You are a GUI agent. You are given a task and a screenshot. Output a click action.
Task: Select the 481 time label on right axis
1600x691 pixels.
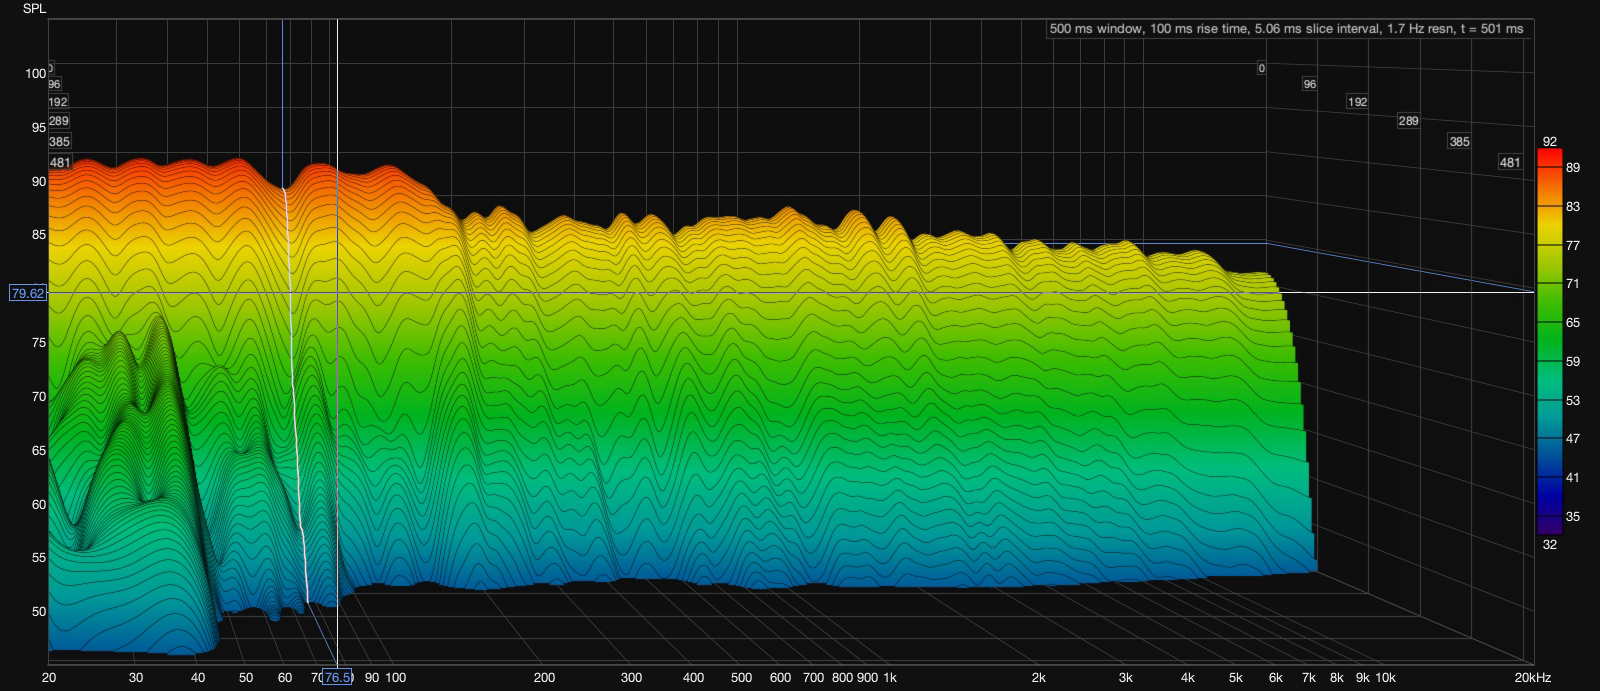tap(1509, 163)
